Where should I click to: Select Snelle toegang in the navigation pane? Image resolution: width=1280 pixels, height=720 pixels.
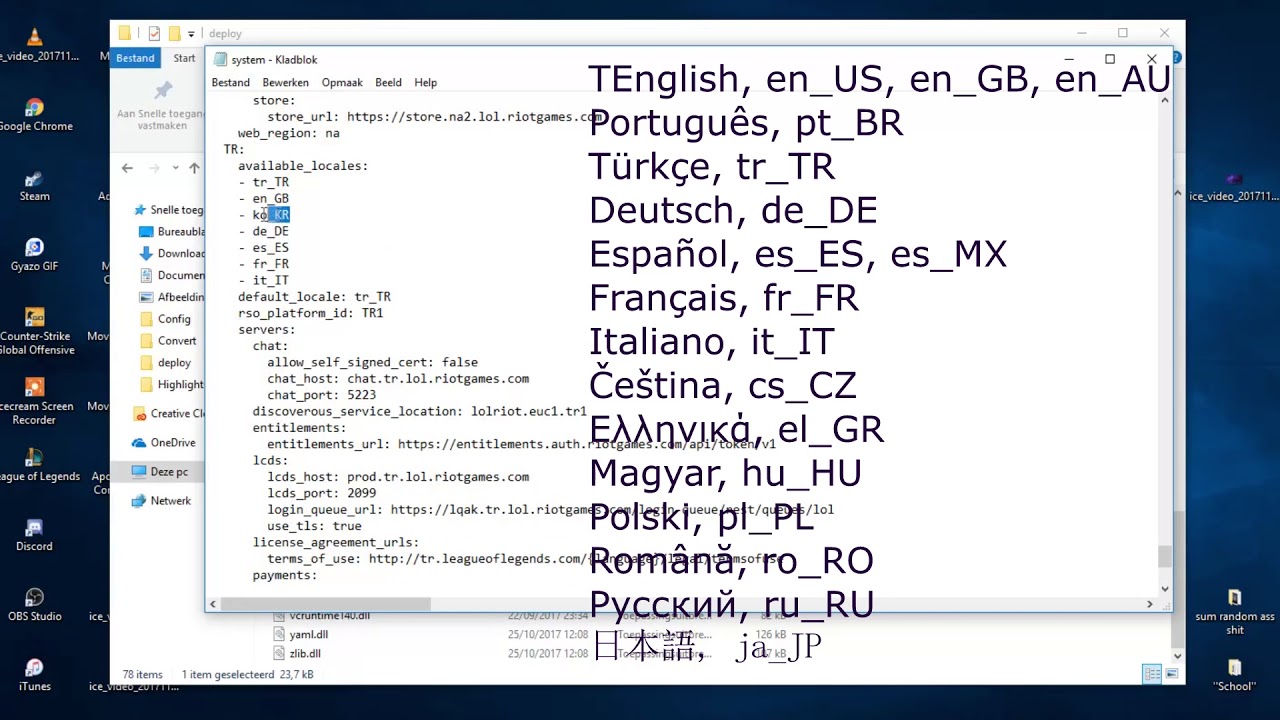click(x=168, y=210)
